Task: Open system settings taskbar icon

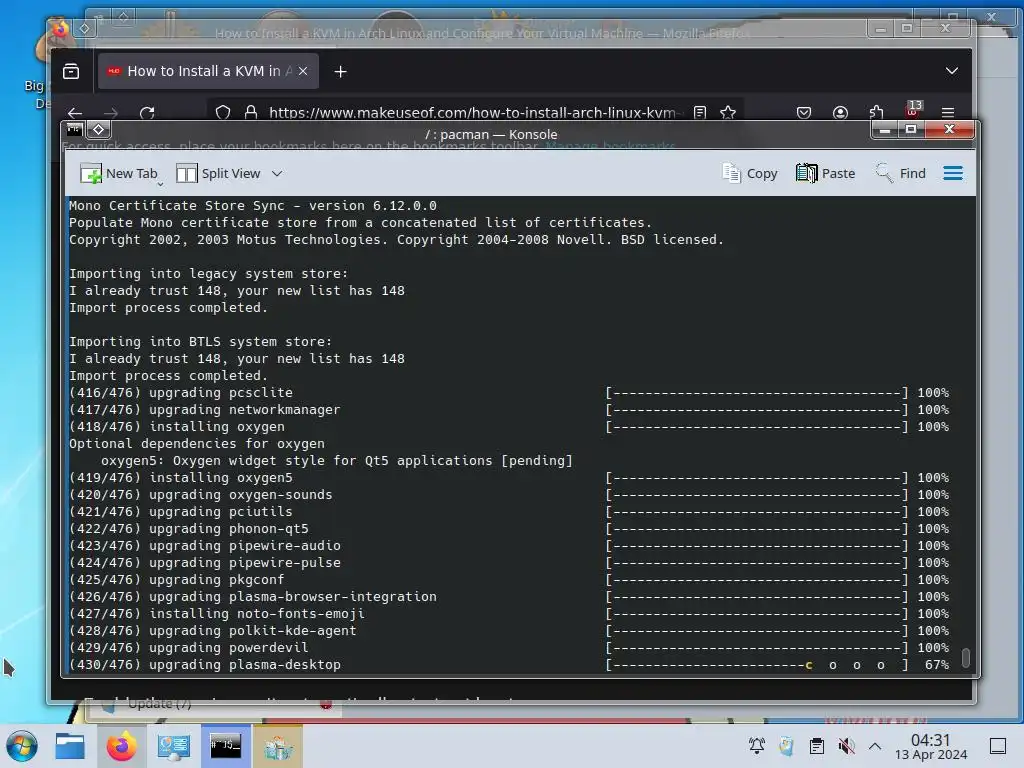Action: click(x=174, y=746)
